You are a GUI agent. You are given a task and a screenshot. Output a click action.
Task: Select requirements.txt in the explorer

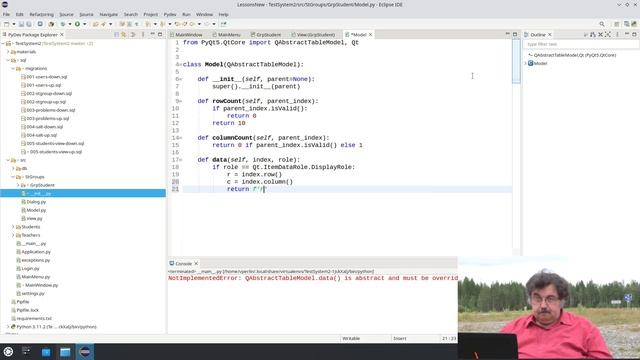34,318
